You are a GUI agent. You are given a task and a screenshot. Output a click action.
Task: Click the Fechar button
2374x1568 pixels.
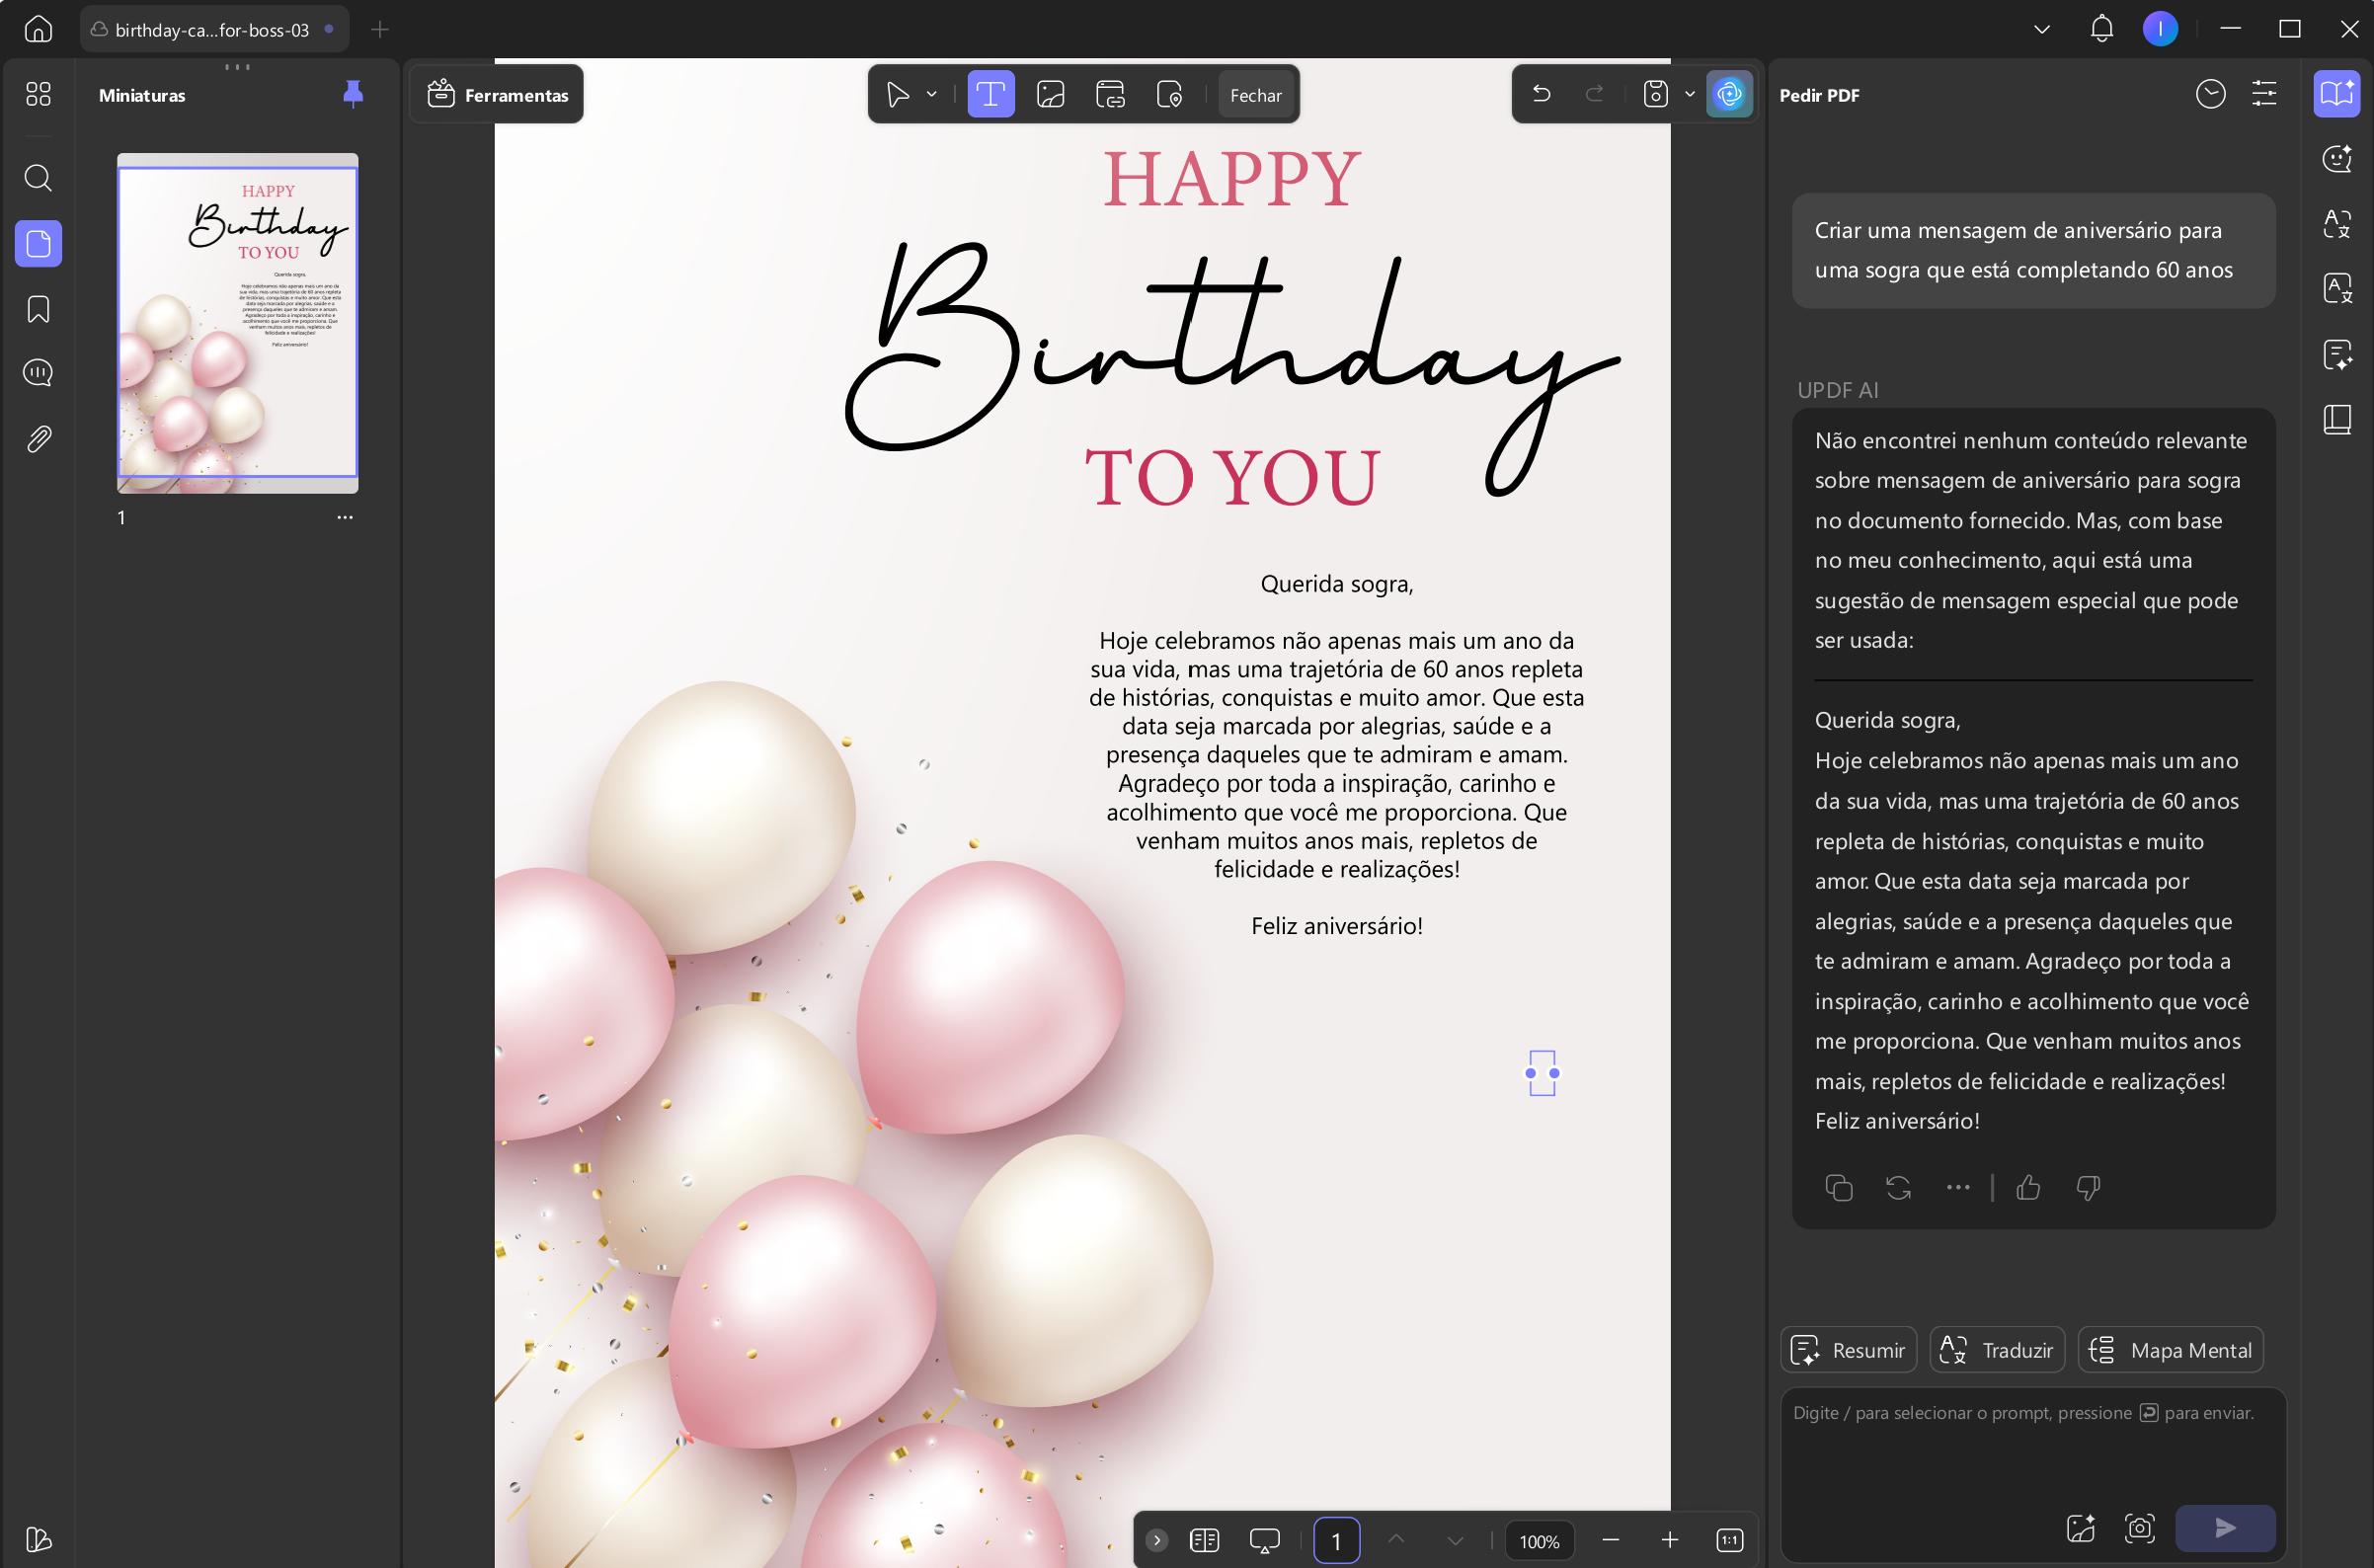coord(1255,95)
